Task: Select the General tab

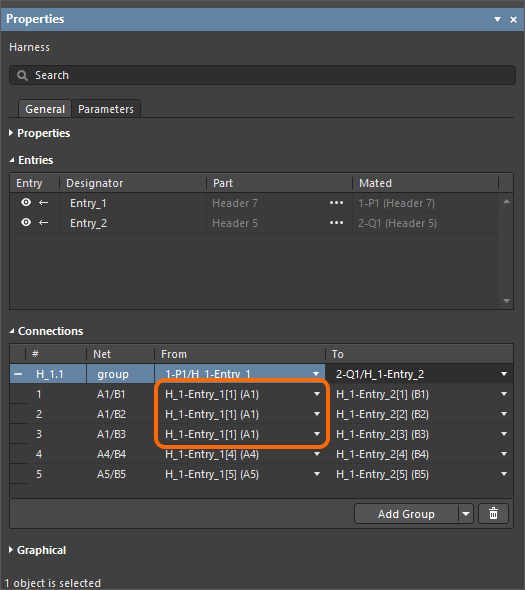Action: 45,109
